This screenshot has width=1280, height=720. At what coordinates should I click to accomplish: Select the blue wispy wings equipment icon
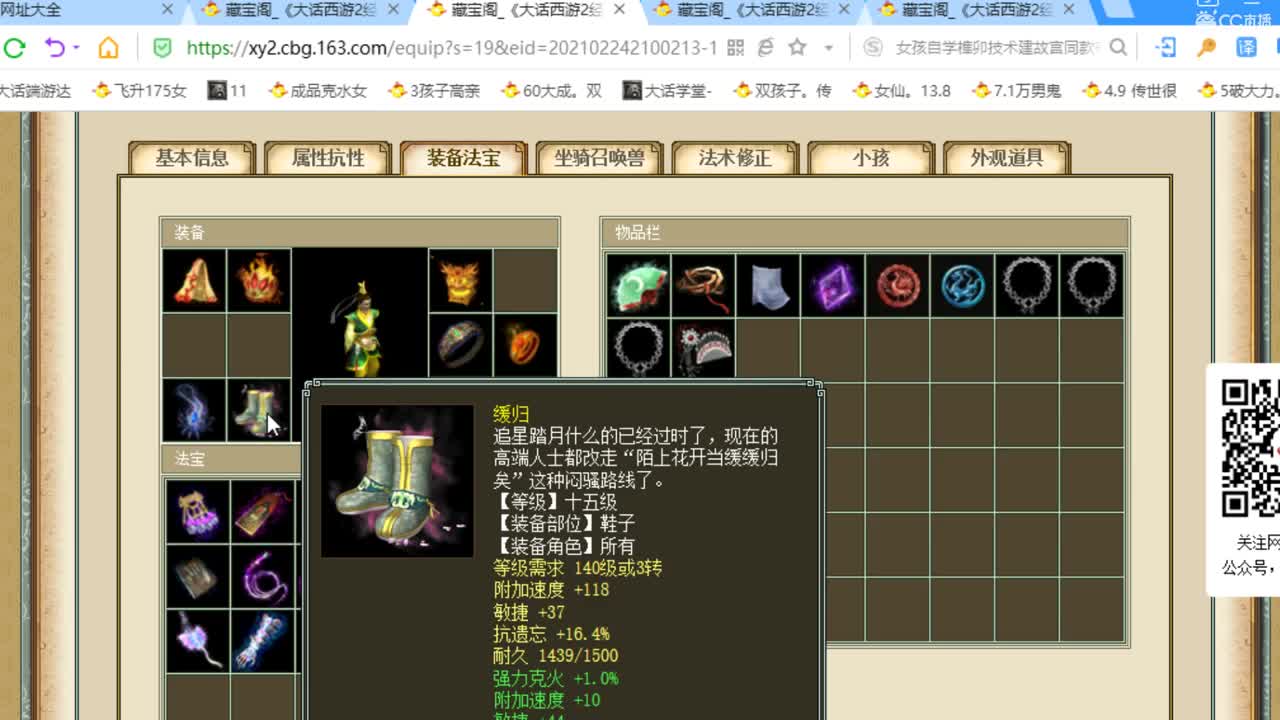click(194, 409)
